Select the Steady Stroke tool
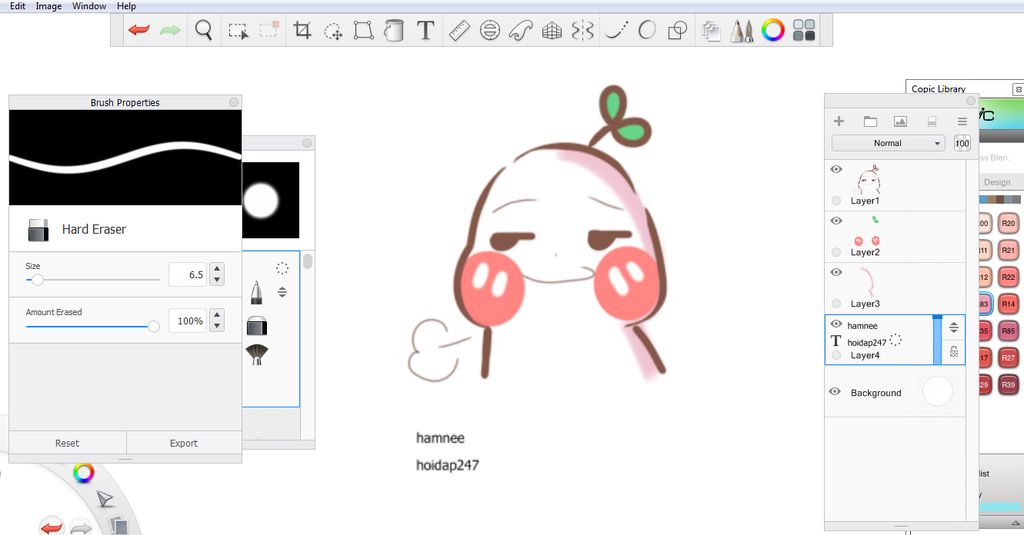The image size is (1024, 535). pyautogui.click(x=616, y=30)
